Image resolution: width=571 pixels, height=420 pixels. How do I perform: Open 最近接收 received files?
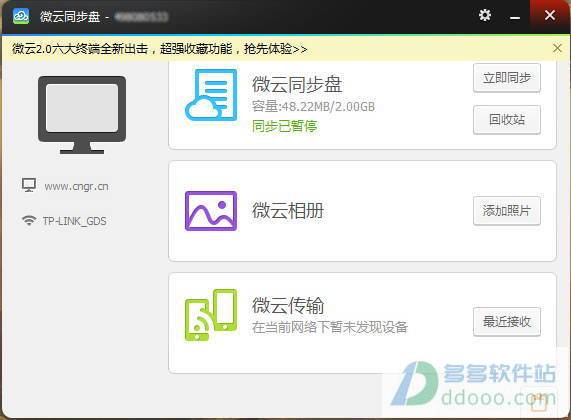[x=507, y=322]
